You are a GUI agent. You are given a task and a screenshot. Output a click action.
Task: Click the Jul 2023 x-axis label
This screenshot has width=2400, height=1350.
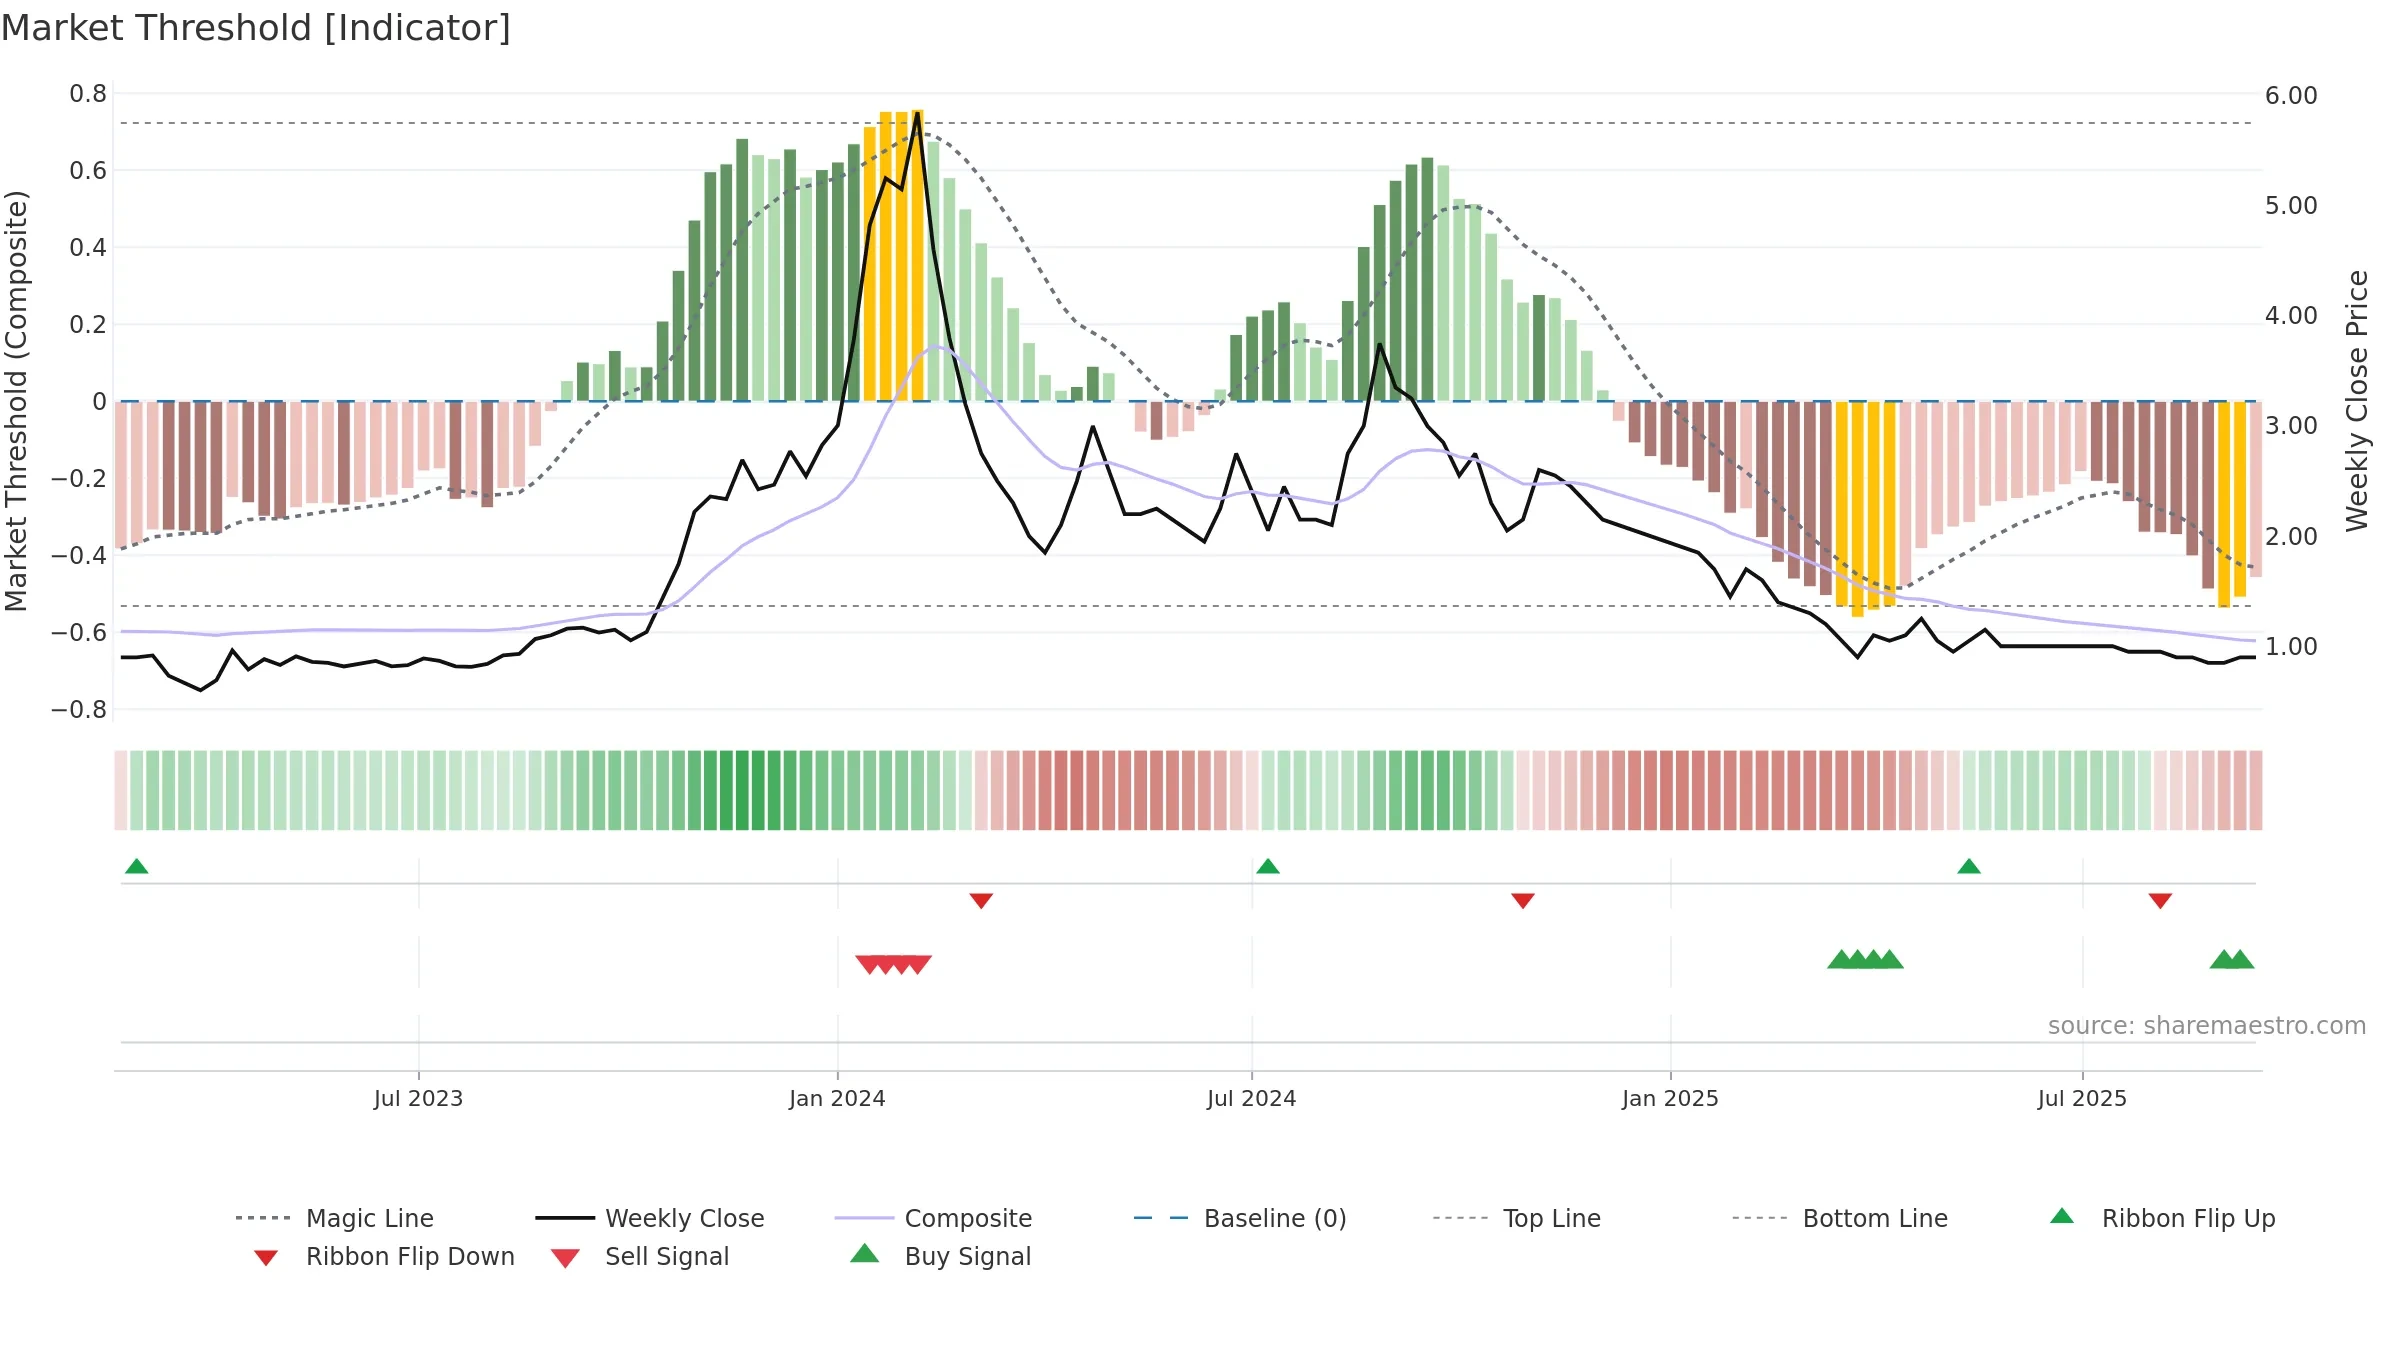coord(418,1099)
